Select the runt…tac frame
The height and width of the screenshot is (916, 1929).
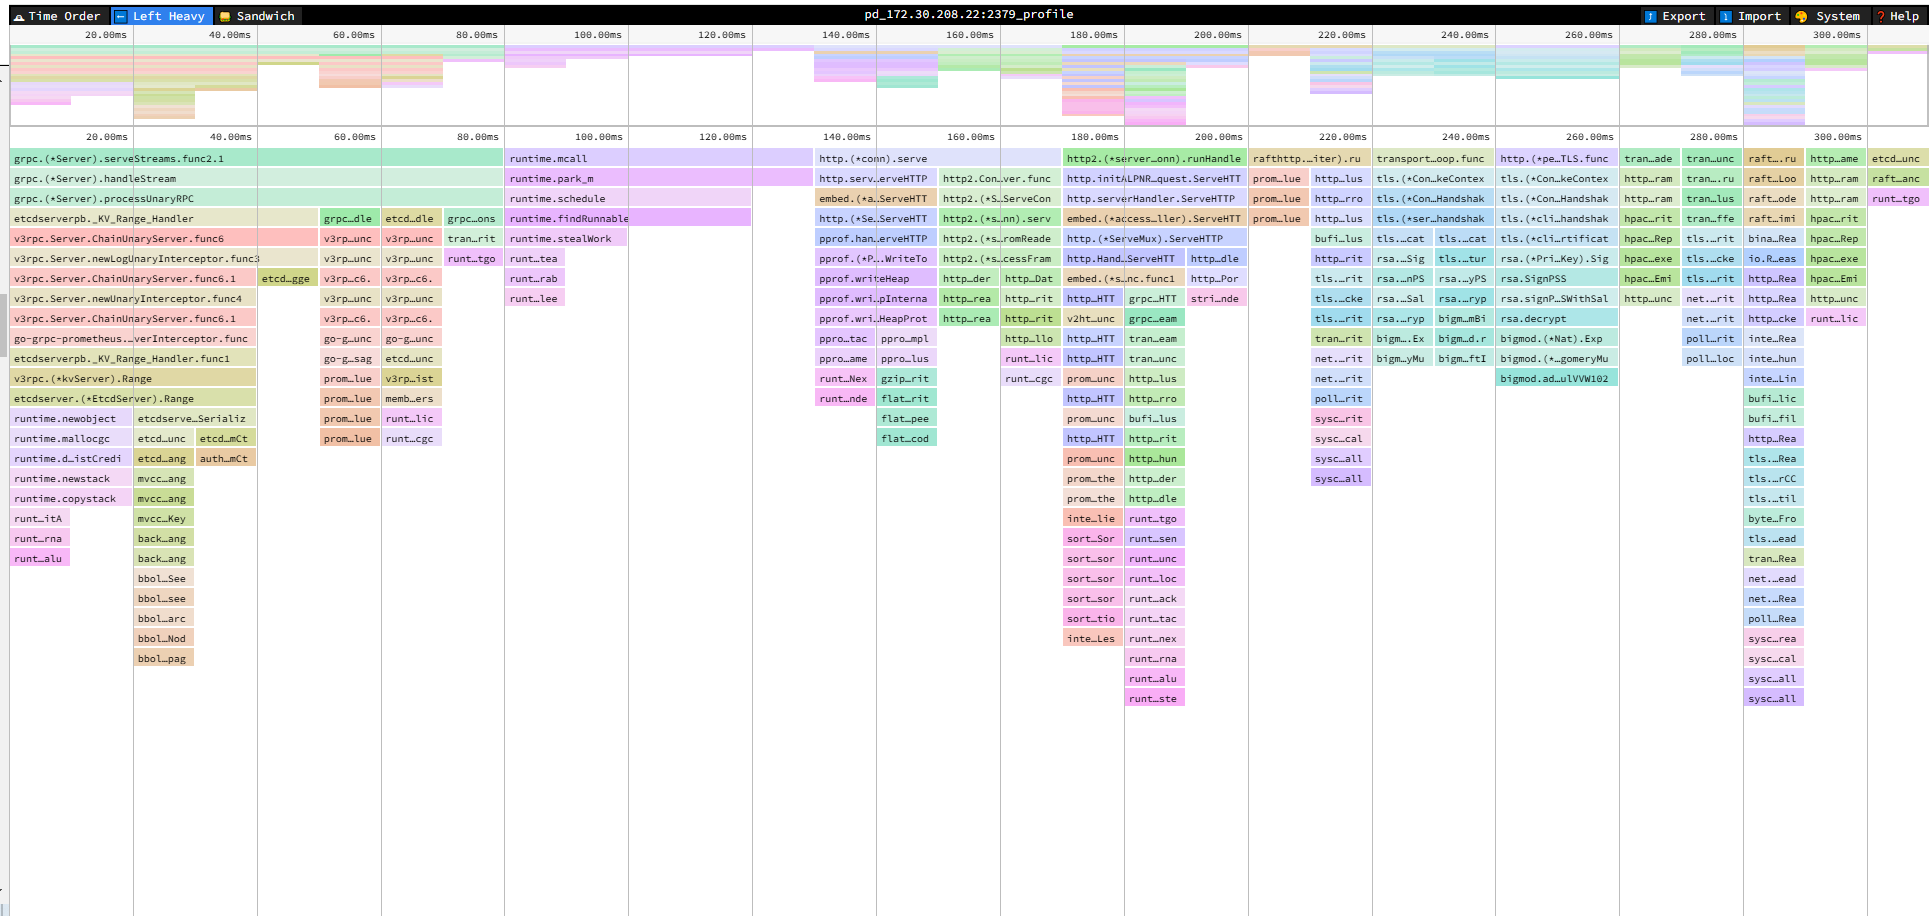pos(1155,618)
